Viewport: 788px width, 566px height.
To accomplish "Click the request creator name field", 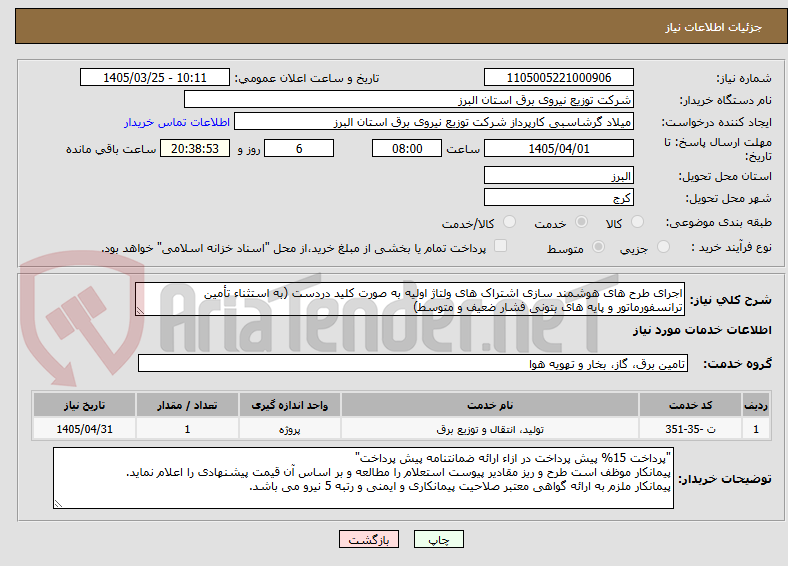I will coord(434,122).
